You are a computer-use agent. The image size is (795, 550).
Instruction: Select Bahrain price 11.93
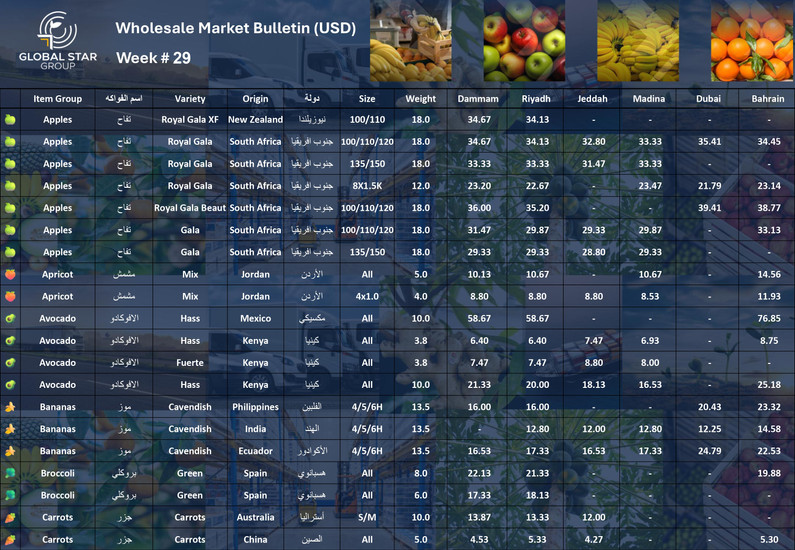(769, 297)
